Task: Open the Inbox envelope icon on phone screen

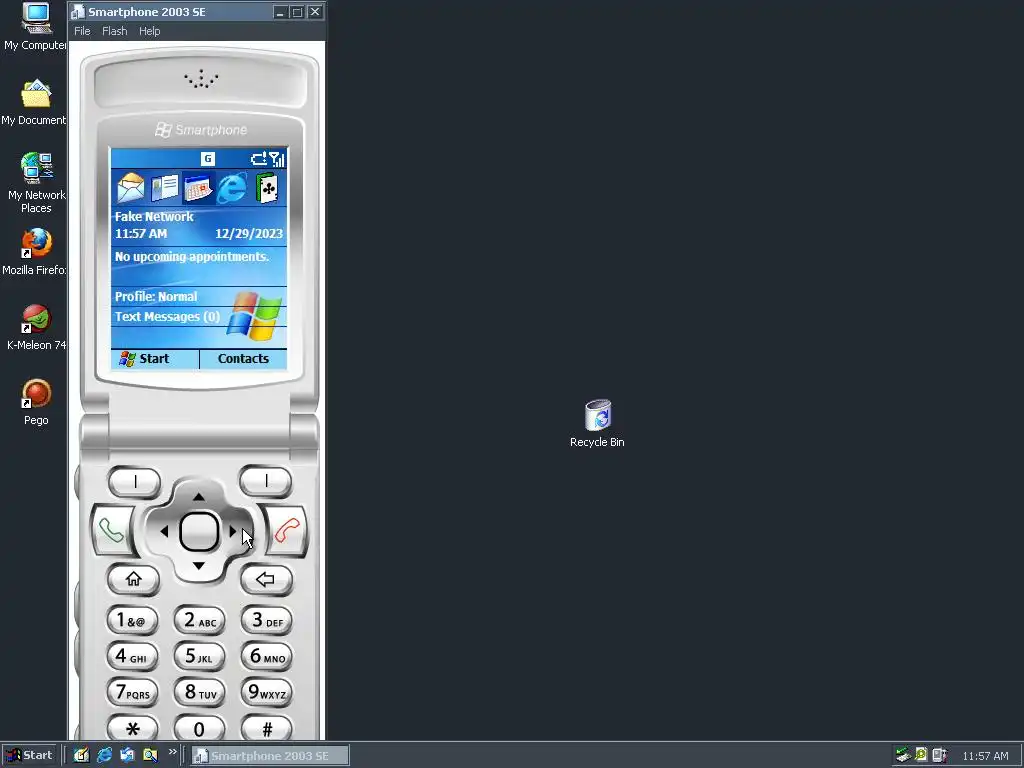Action: 131,188
